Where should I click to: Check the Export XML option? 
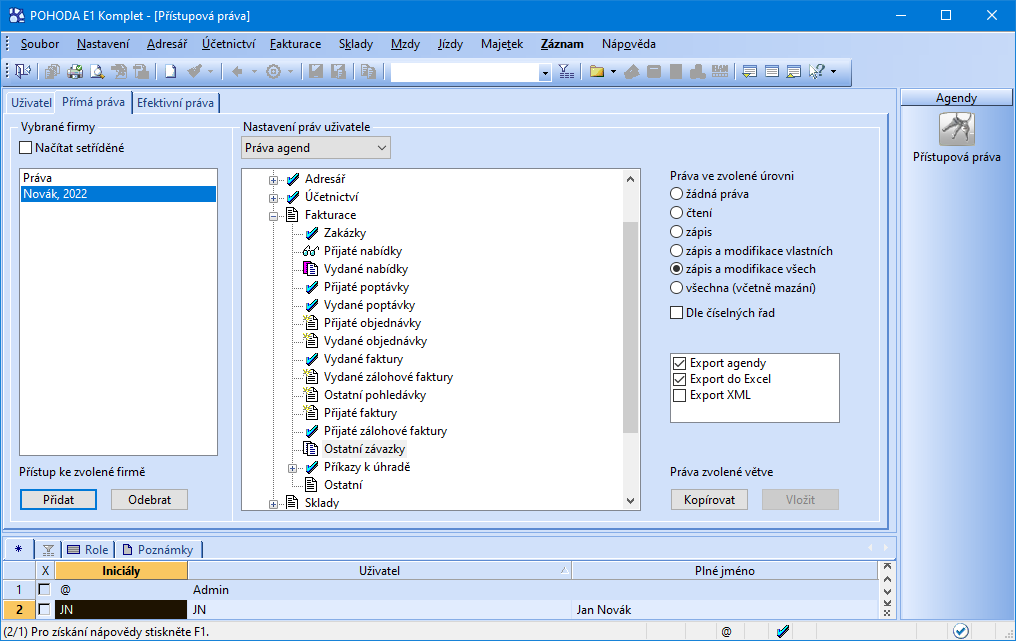pyautogui.click(x=680, y=395)
